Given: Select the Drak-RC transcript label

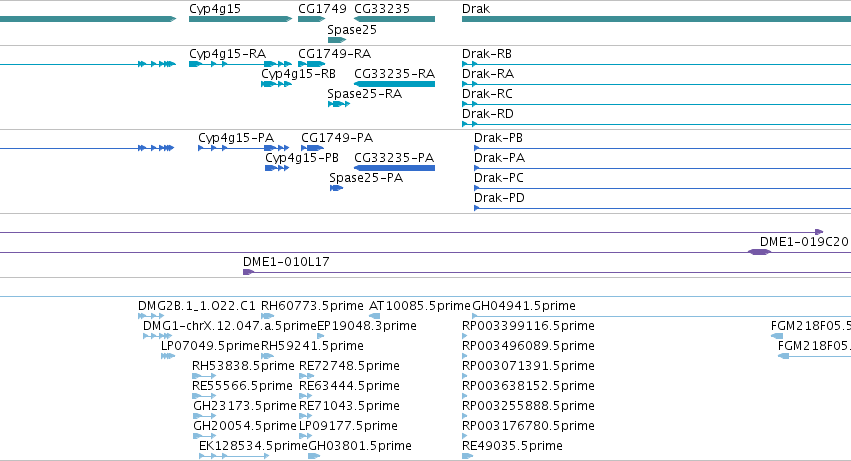Looking at the screenshot, I should pyautogui.click(x=487, y=94).
